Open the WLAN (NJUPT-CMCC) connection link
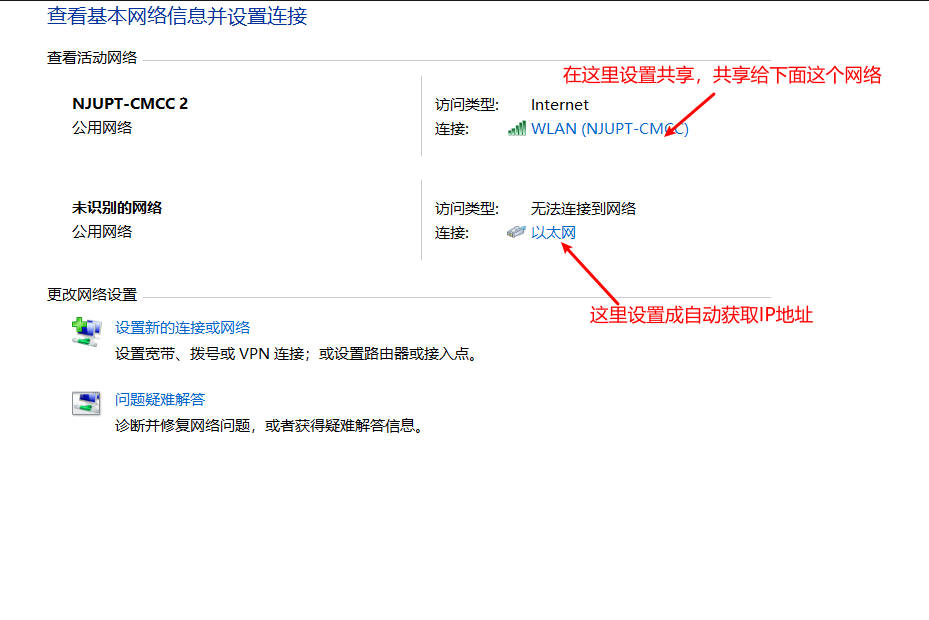Viewport: 929px width, 620px height. click(x=610, y=129)
